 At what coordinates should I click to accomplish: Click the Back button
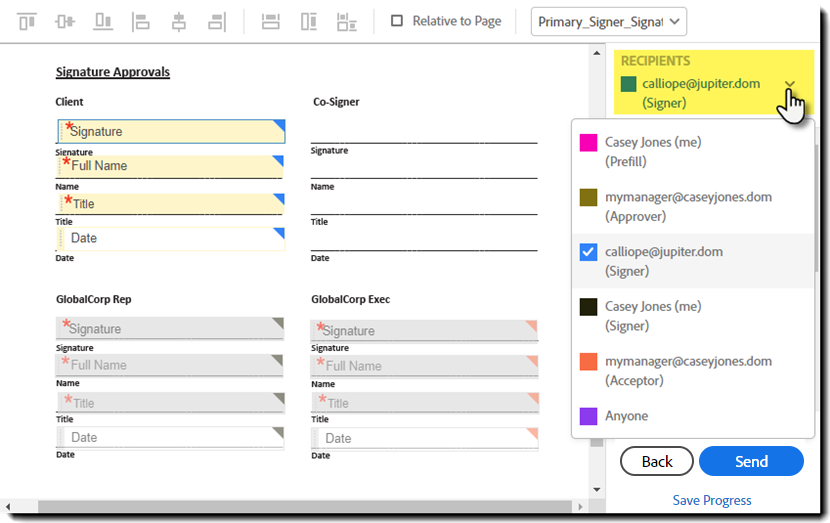657,461
